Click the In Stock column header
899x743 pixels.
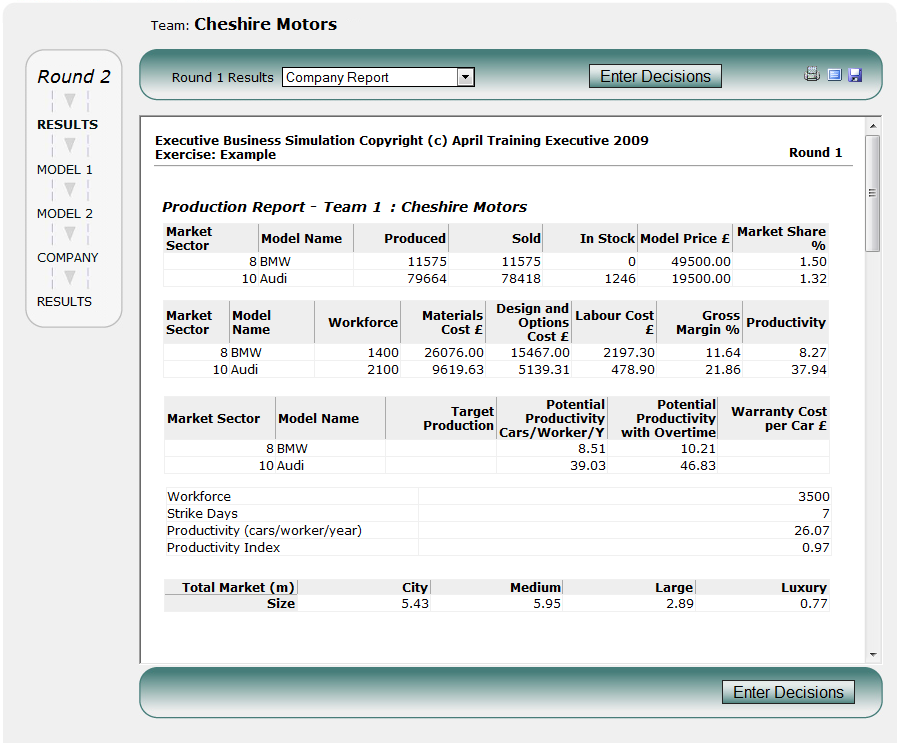[x=607, y=238]
